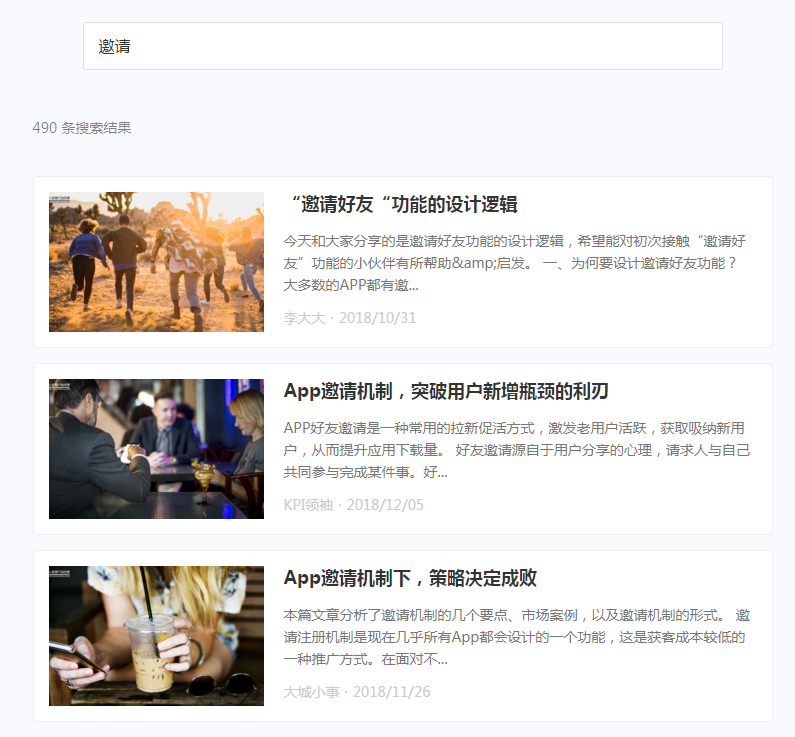Click the date 2018/11/26 on third result
Image resolution: width=795 pixels, height=737 pixels.
point(392,692)
